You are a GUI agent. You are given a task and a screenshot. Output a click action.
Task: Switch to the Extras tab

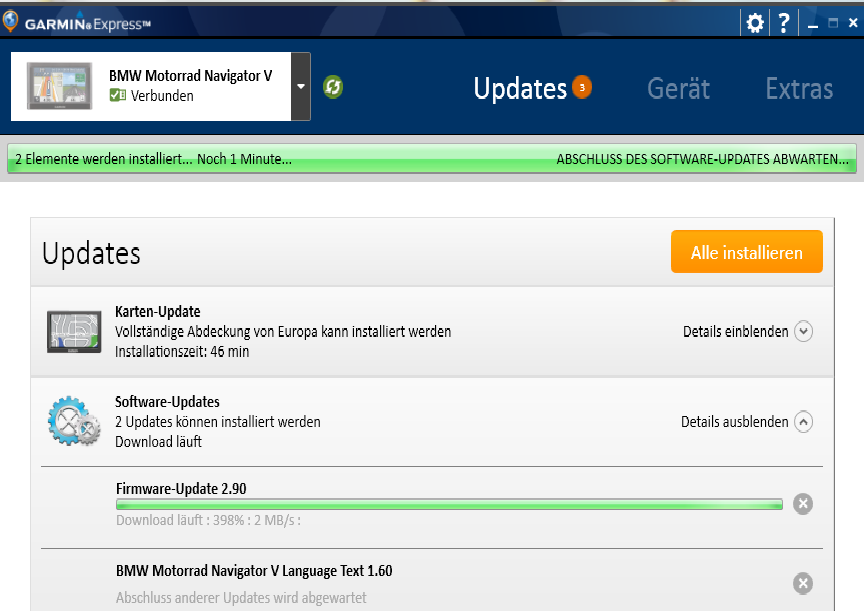click(x=799, y=88)
